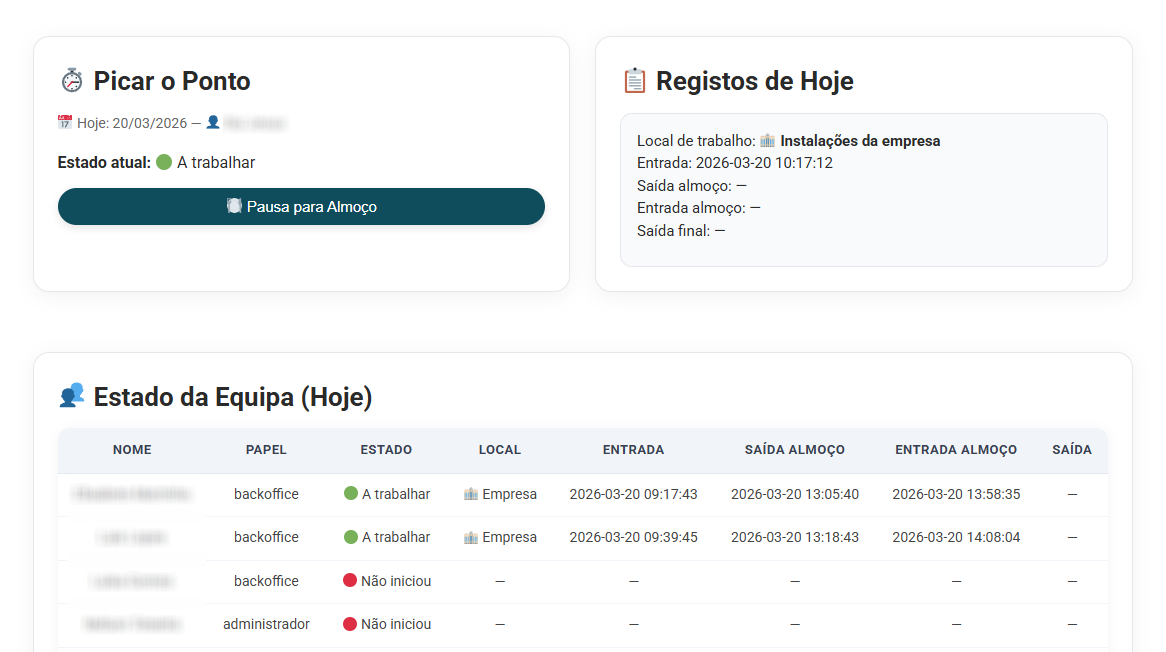Image resolution: width=1166 pixels, height=652 pixels.
Task: Click building icon before Instalações da empresa
Action: point(768,141)
